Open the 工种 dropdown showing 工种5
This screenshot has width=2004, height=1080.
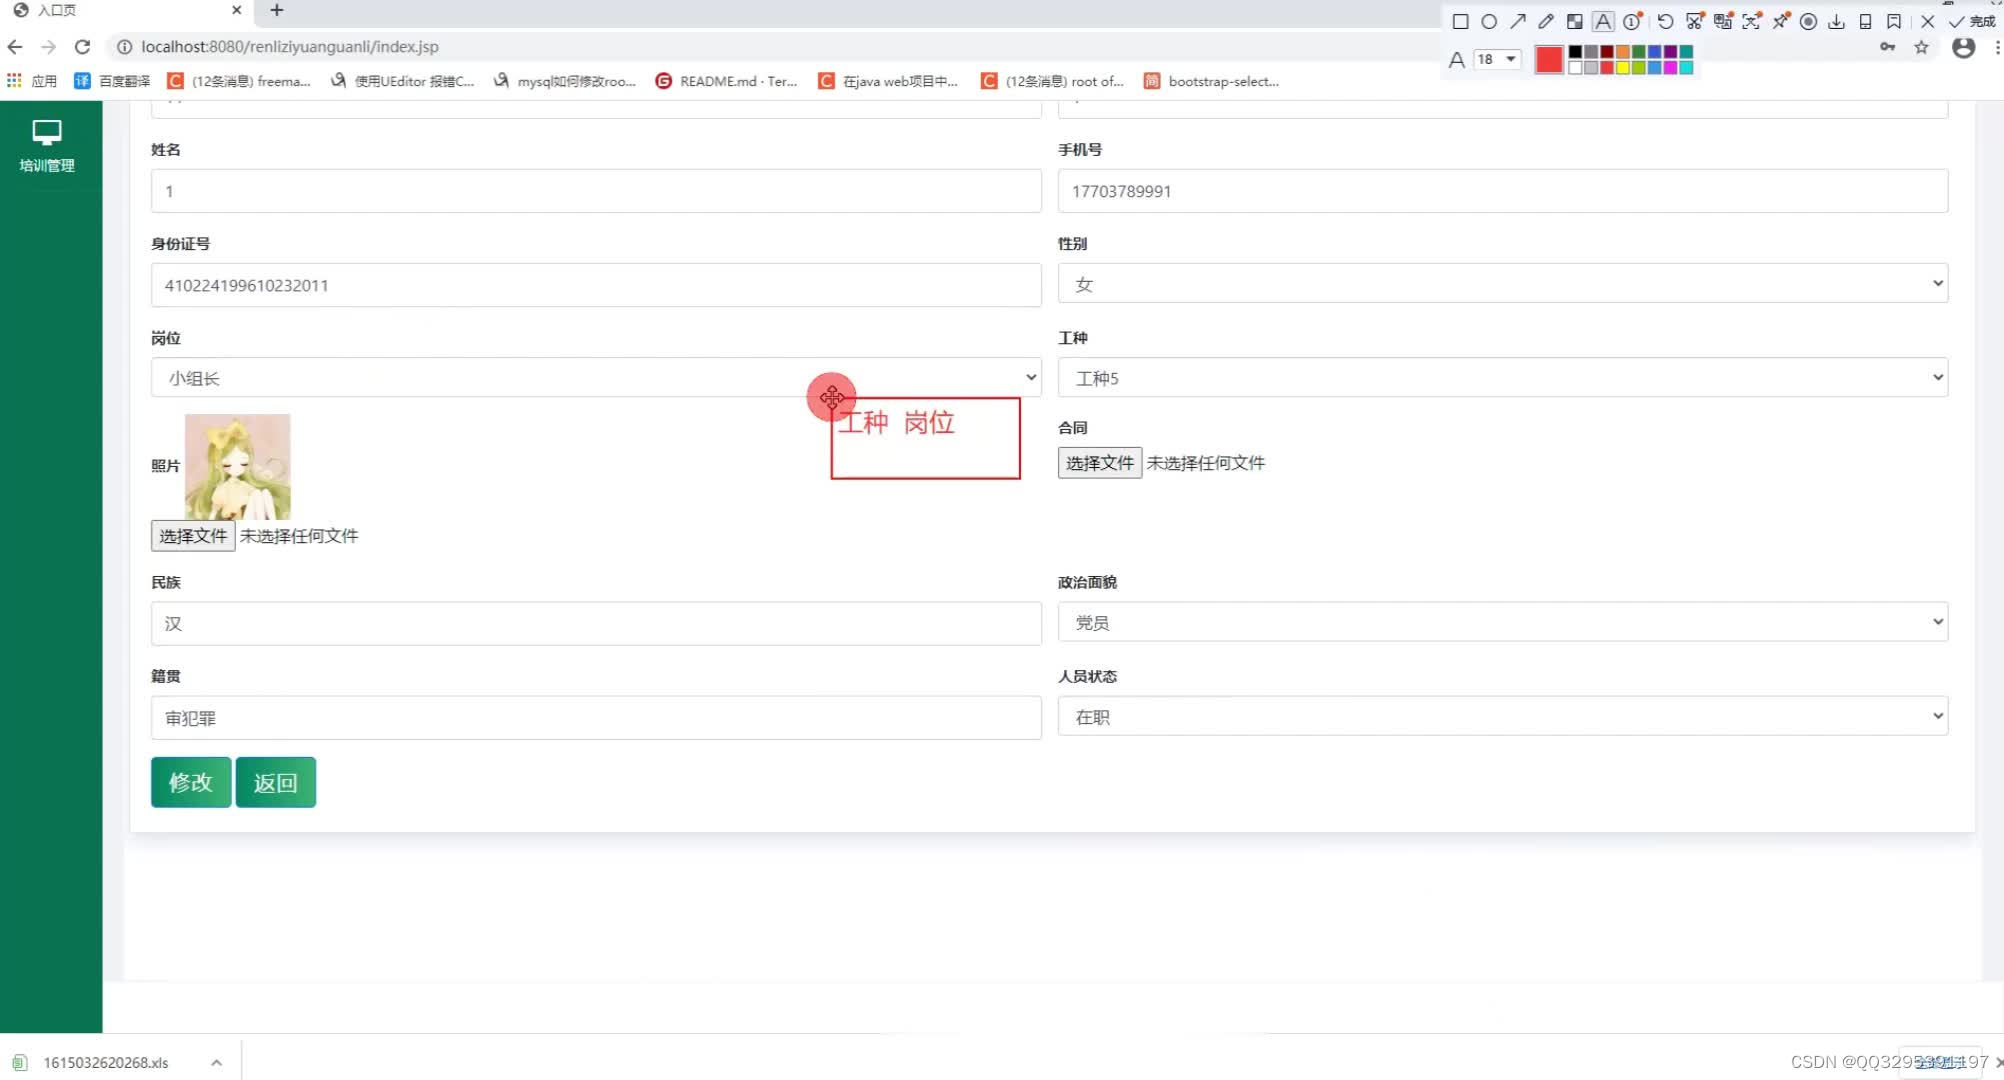[x=1503, y=378]
